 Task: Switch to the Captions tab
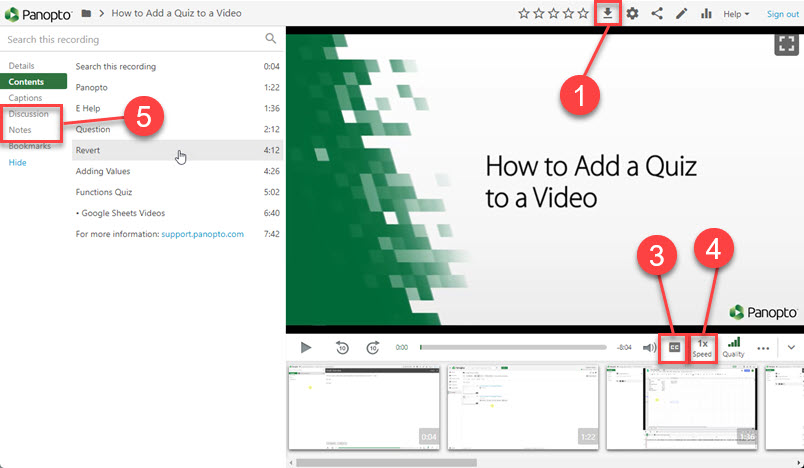[x=25, y=97]
